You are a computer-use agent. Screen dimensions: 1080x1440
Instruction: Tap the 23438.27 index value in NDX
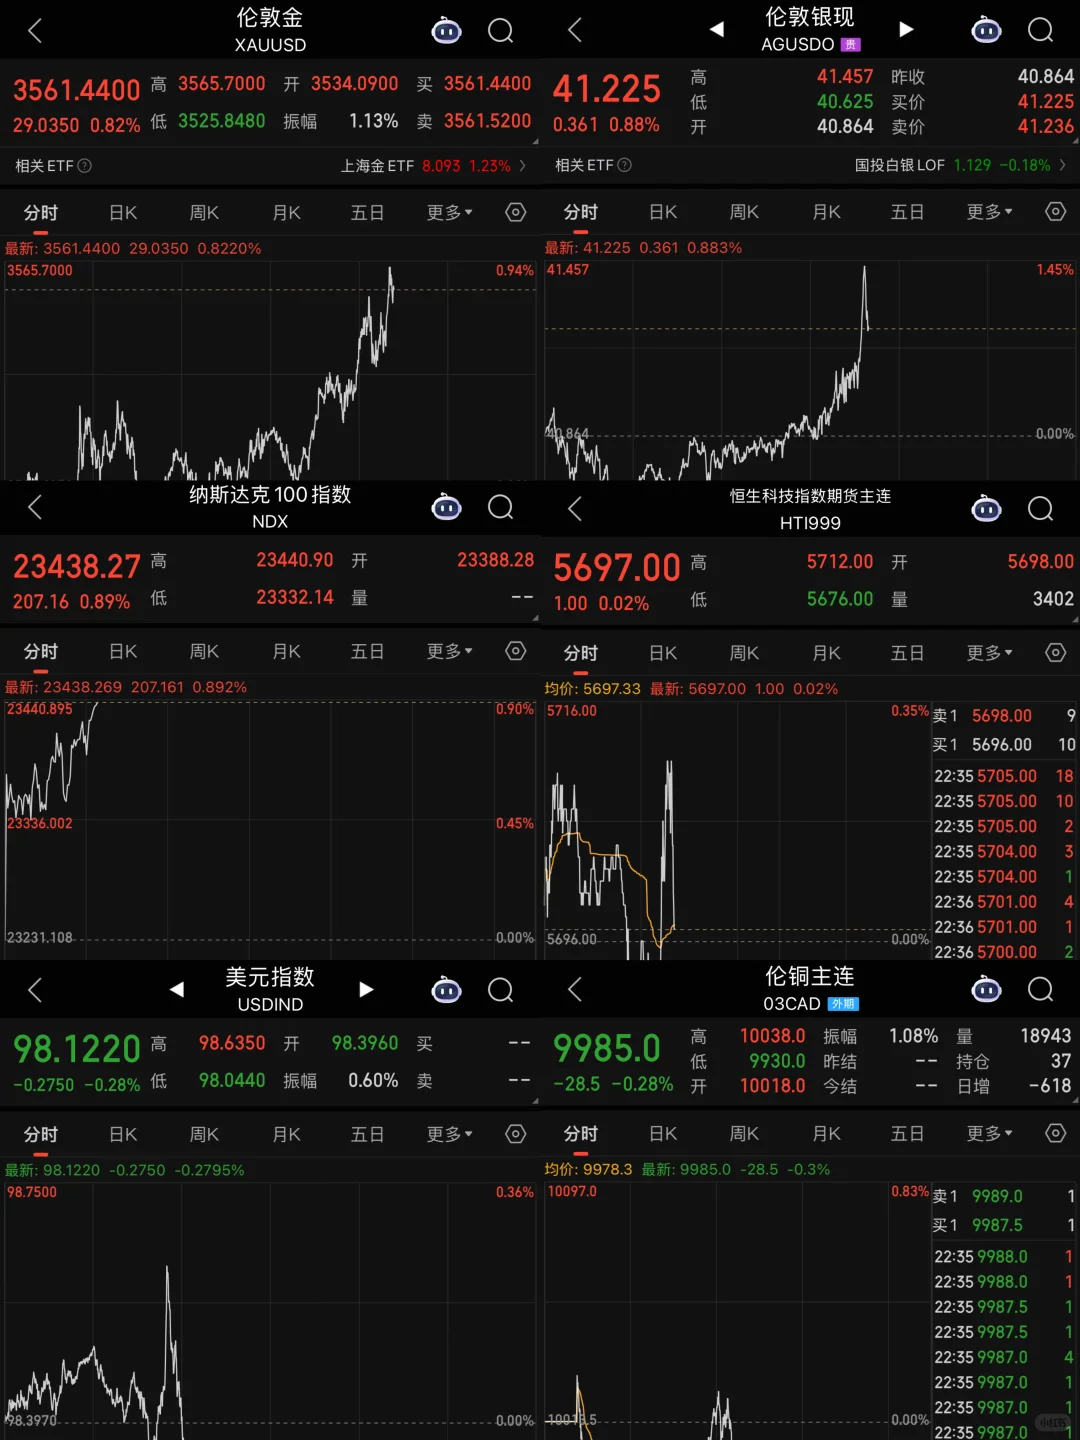[x=77, y=567]
